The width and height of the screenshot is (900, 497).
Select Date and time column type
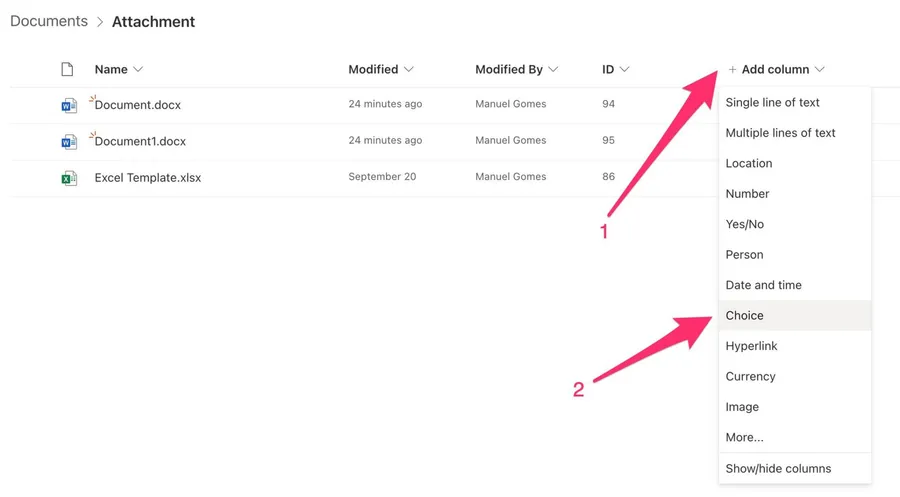tap(764, 285)
